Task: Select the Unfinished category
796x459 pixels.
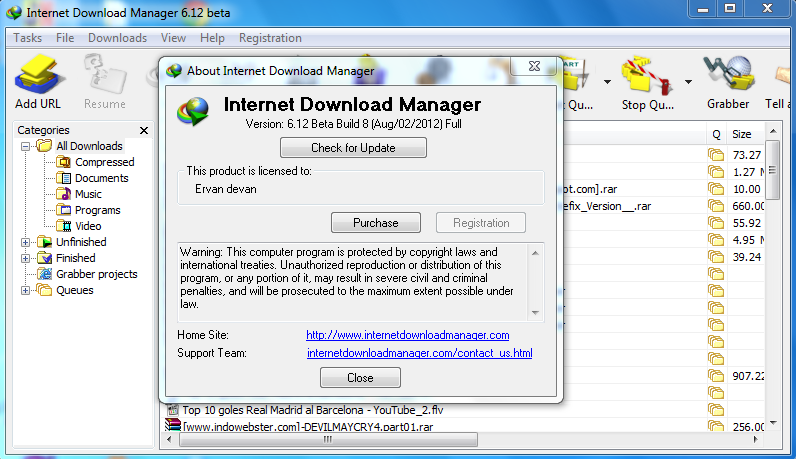Action: [x=81, y=242]
